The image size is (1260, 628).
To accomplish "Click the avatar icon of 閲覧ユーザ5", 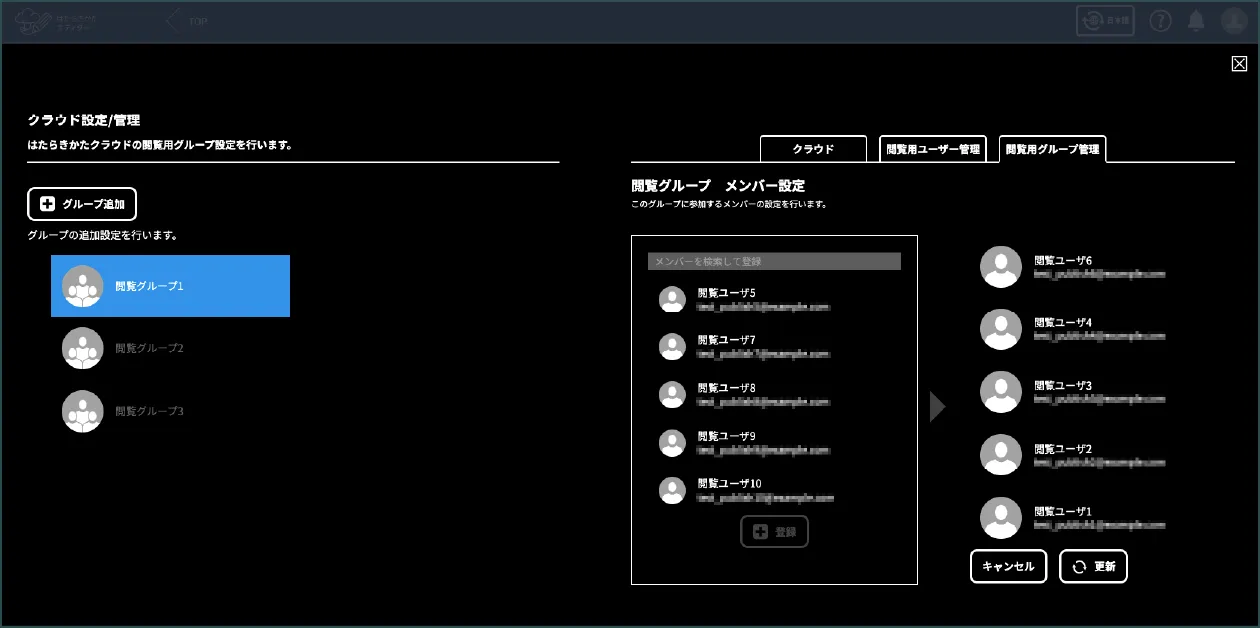I will click(x=672, y=299).
